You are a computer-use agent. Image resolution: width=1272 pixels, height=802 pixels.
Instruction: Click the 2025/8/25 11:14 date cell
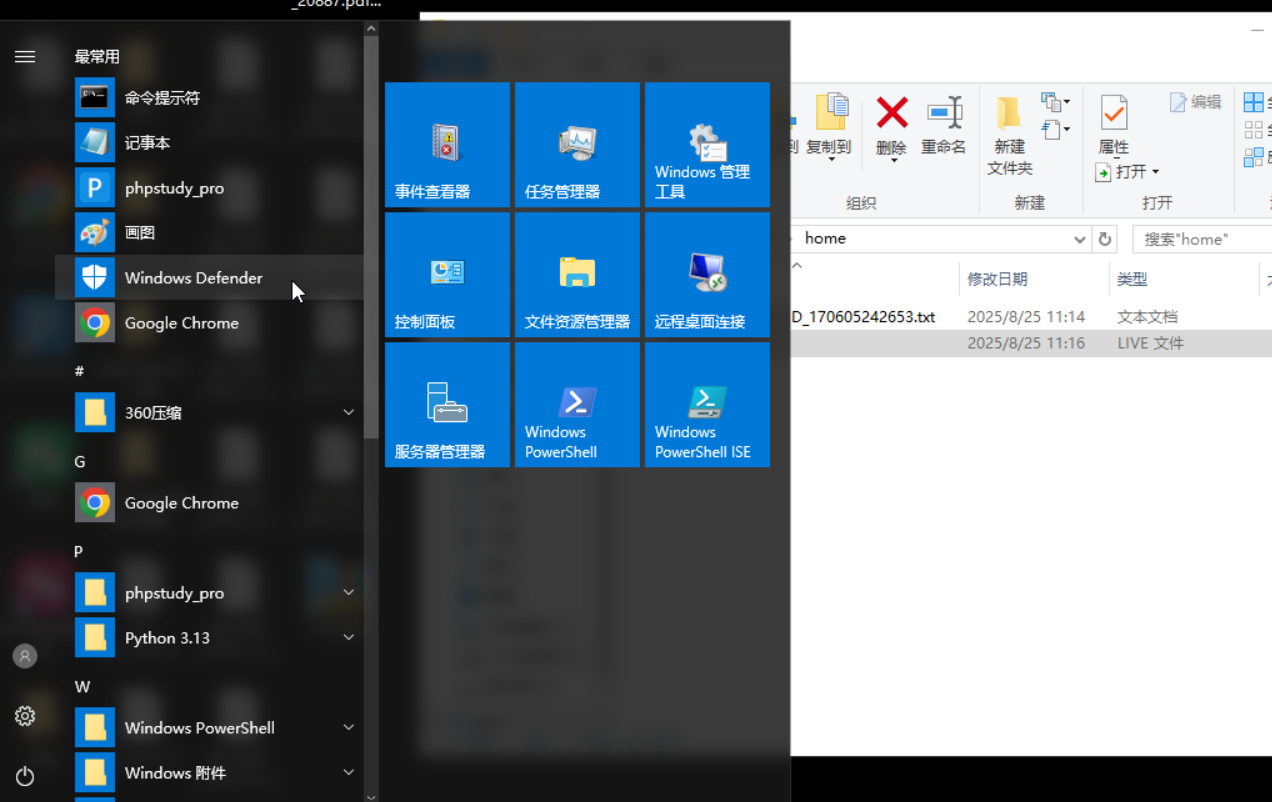(x=1026, y=317)
